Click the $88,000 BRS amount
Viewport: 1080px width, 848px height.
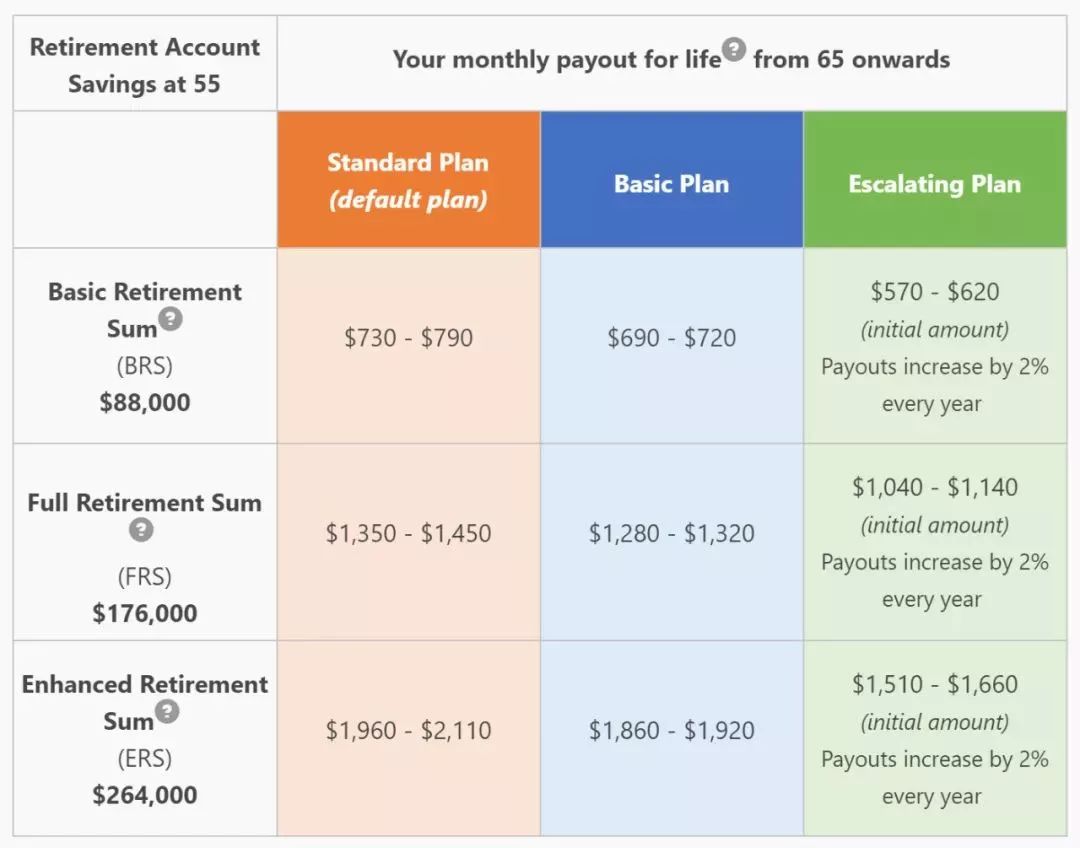pos(145,403)
